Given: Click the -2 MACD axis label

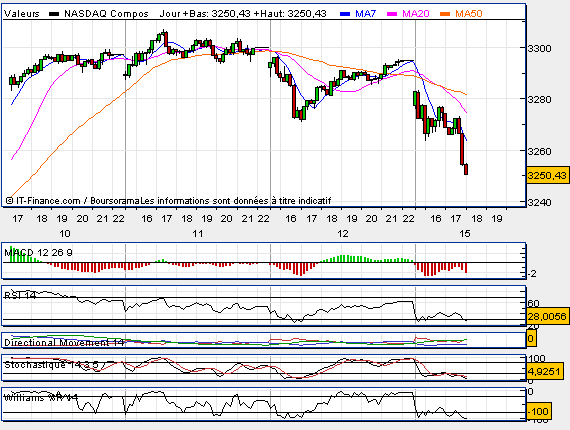Looking at the screenshot, I should pos(531,274).
